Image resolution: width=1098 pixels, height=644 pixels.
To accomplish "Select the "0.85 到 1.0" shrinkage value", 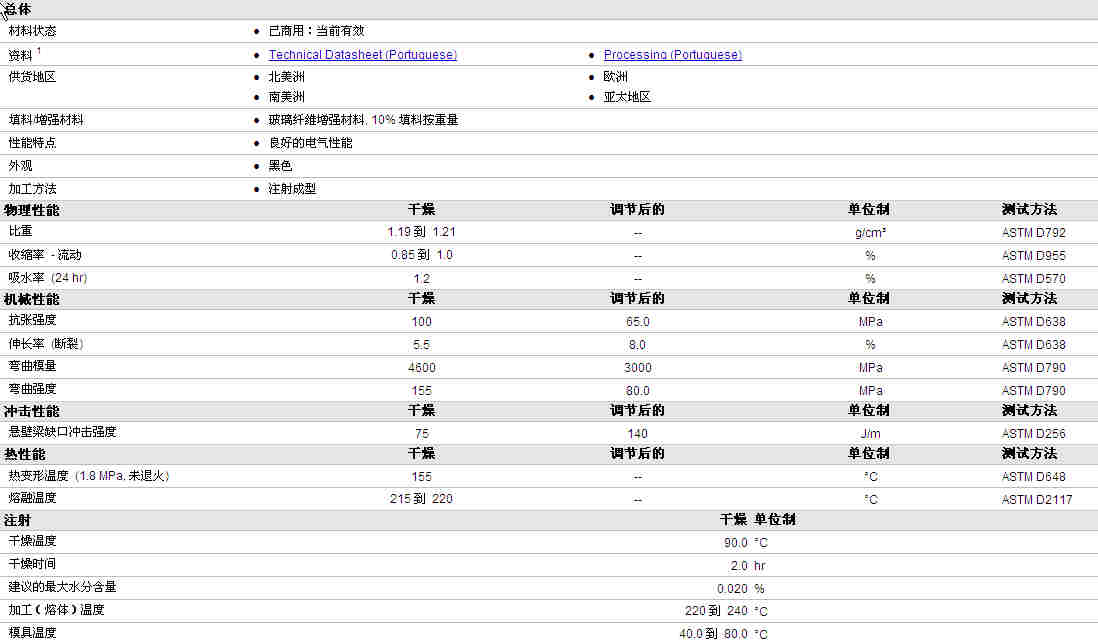I will coord(422,255).
